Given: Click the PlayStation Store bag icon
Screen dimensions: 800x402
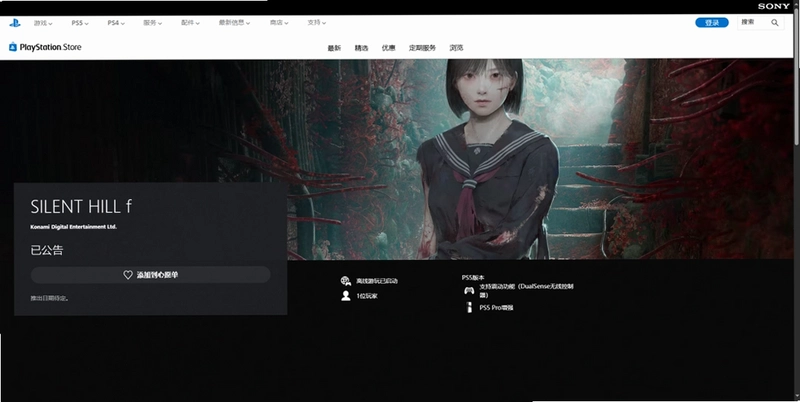Looking at the screenshot, I should [13, 47].
